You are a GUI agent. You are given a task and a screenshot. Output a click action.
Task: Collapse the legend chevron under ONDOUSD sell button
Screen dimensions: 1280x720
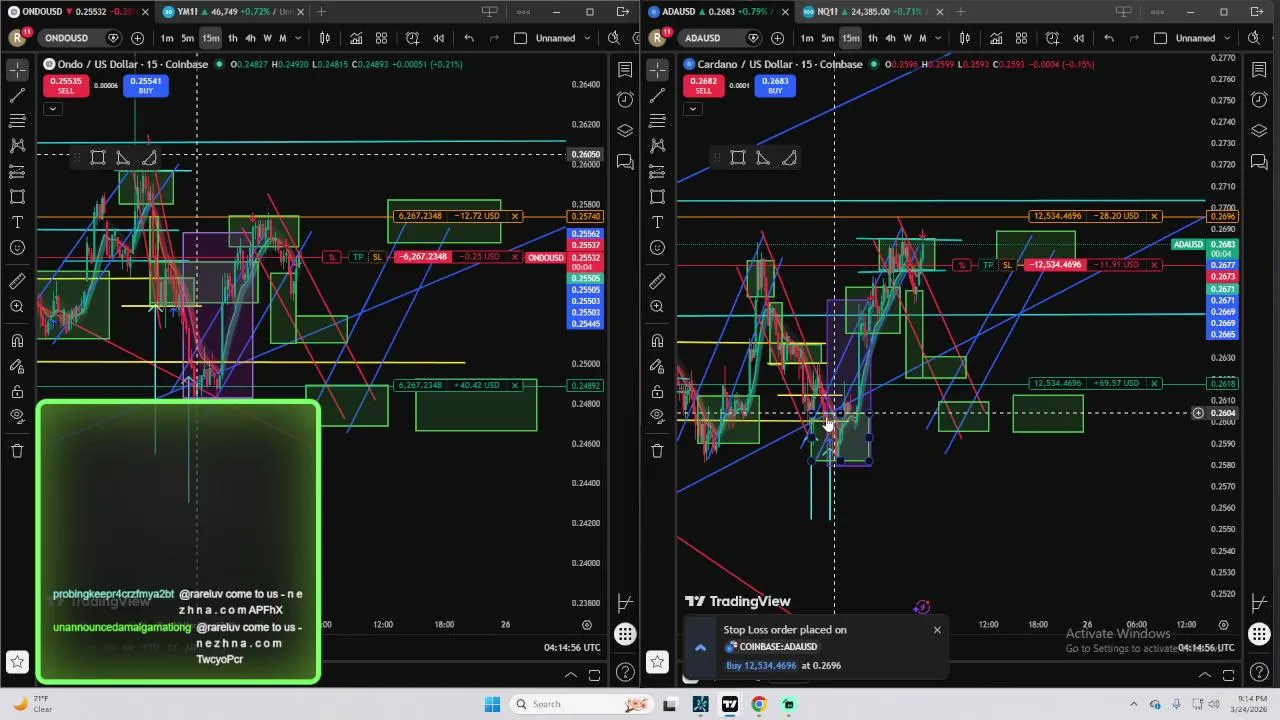tap(52, 109)
